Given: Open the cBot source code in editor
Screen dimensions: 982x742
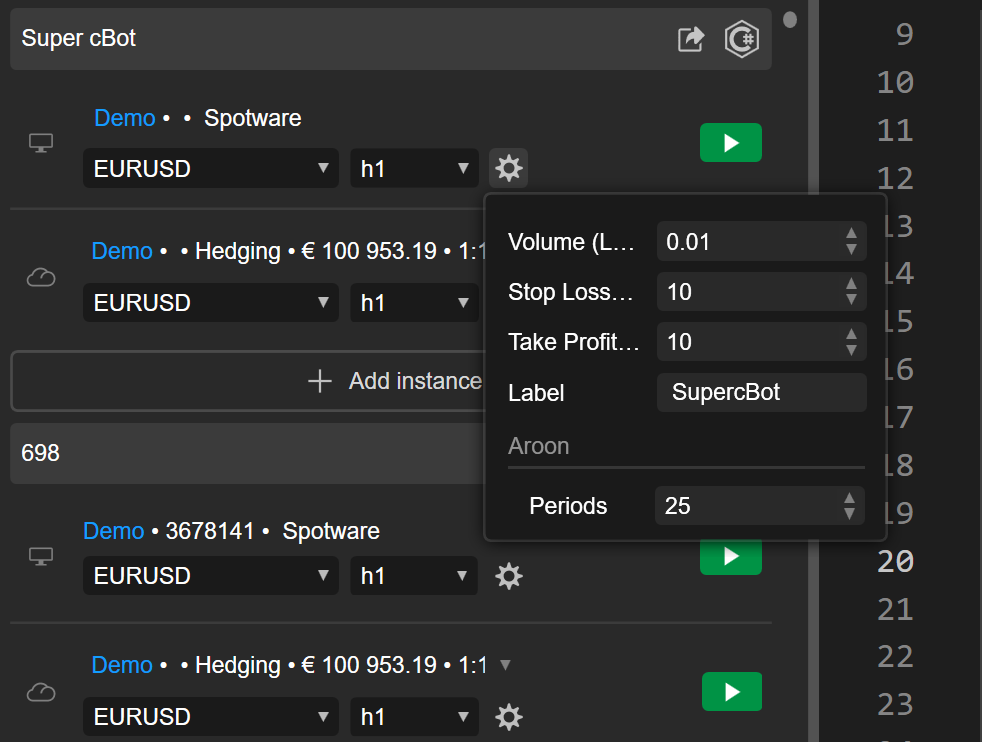Looking at the screenshot, I should pos(741,39).
